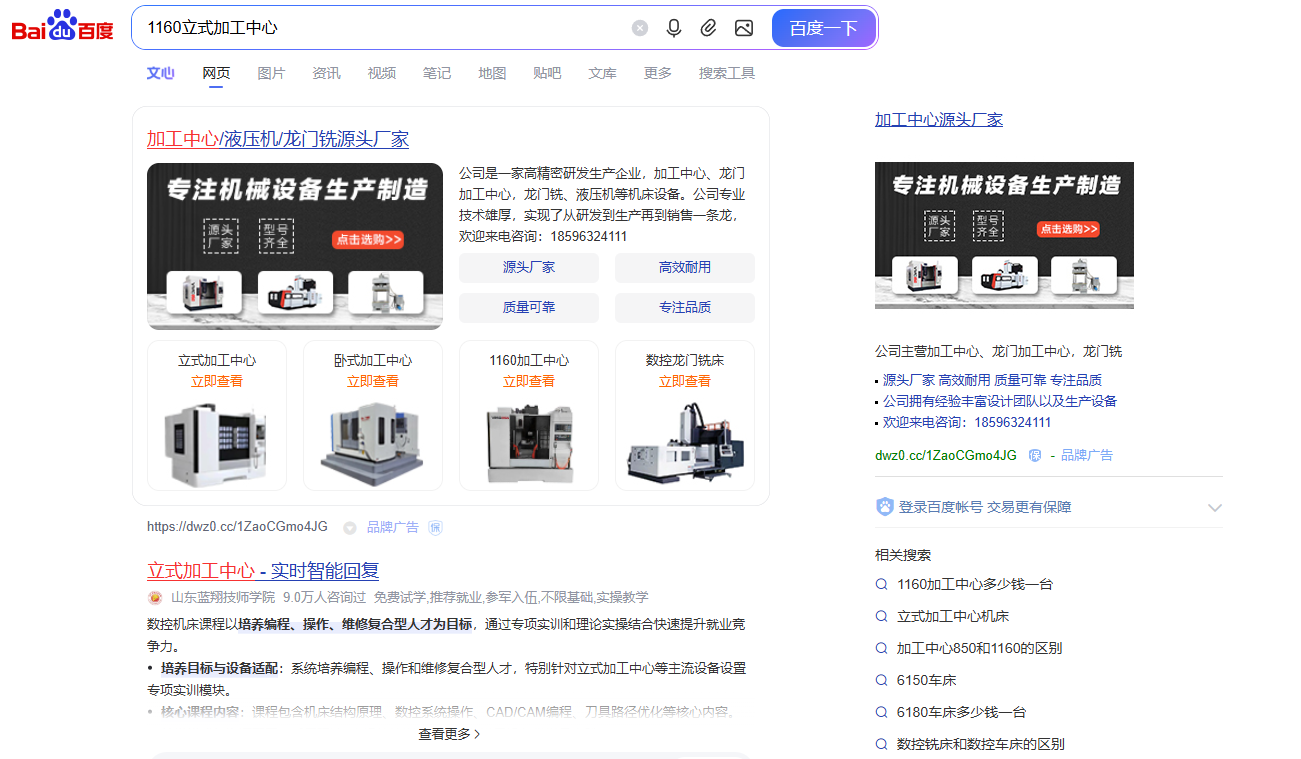Go to the 文库 tab
1301x759 pixels.
tap(602, 73)
